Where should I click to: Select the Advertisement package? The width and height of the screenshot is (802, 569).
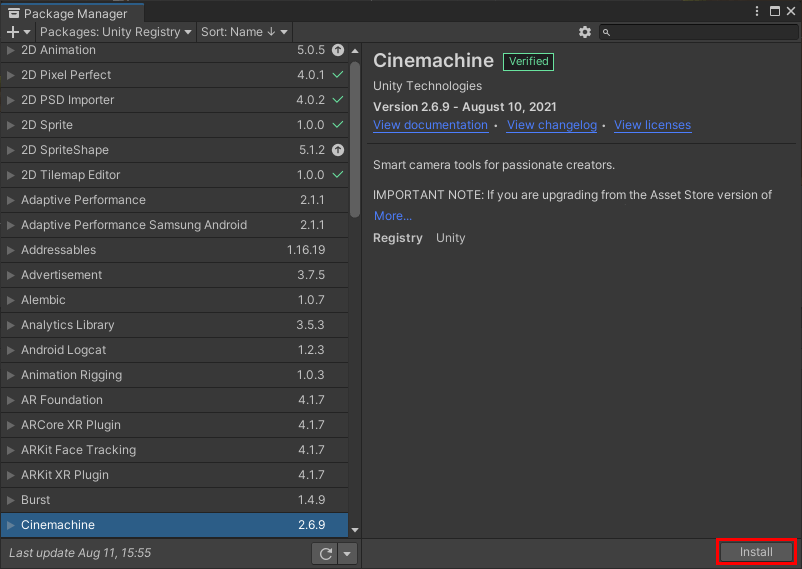click(x=174, y=275)
